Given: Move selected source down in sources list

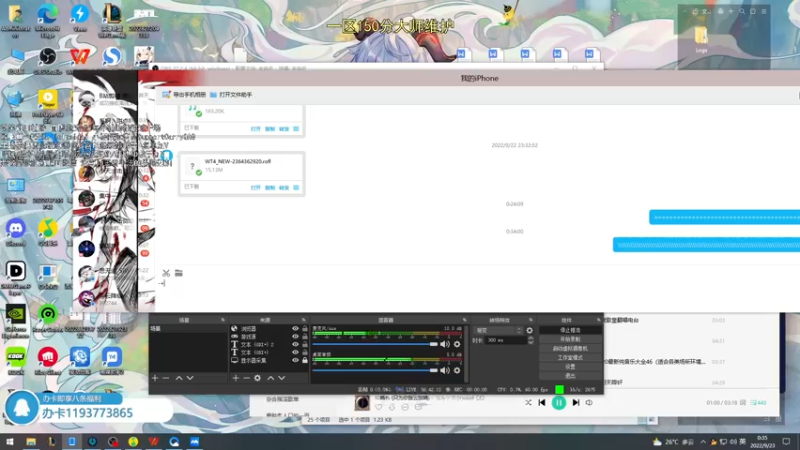Looking at the screenshot, I should coord(282,378).
